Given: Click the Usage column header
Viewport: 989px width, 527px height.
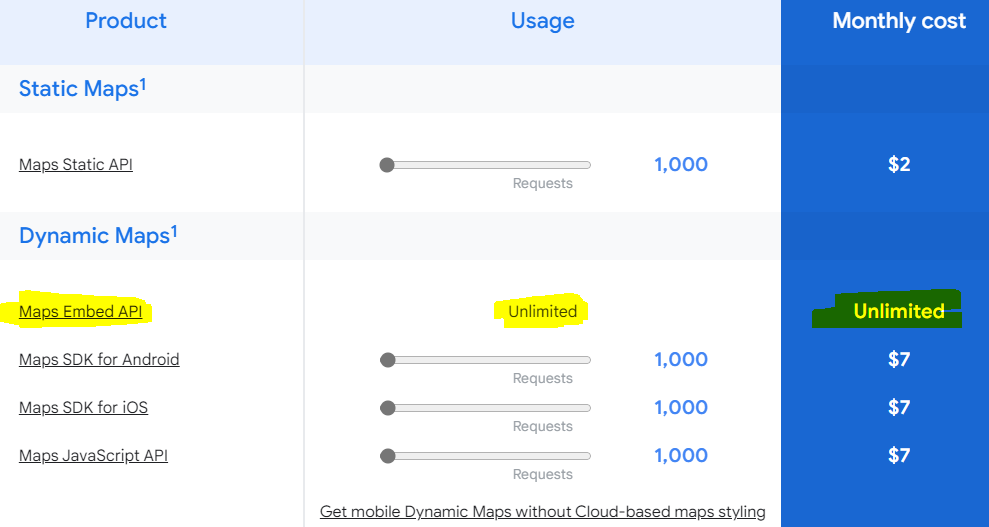Looking at the screenshot, I should click(x=542, y=21).
